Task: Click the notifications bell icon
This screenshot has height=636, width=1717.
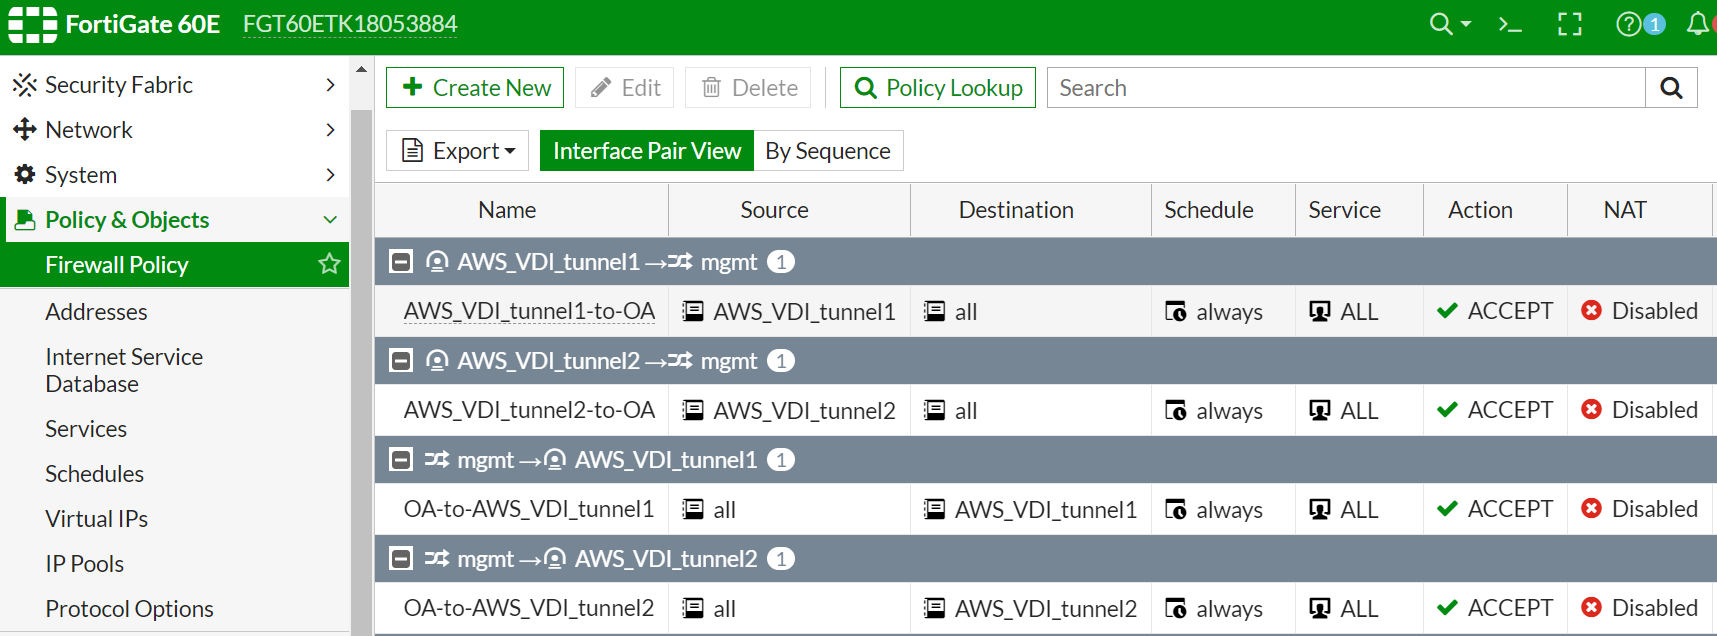Action: [1697, 24]
